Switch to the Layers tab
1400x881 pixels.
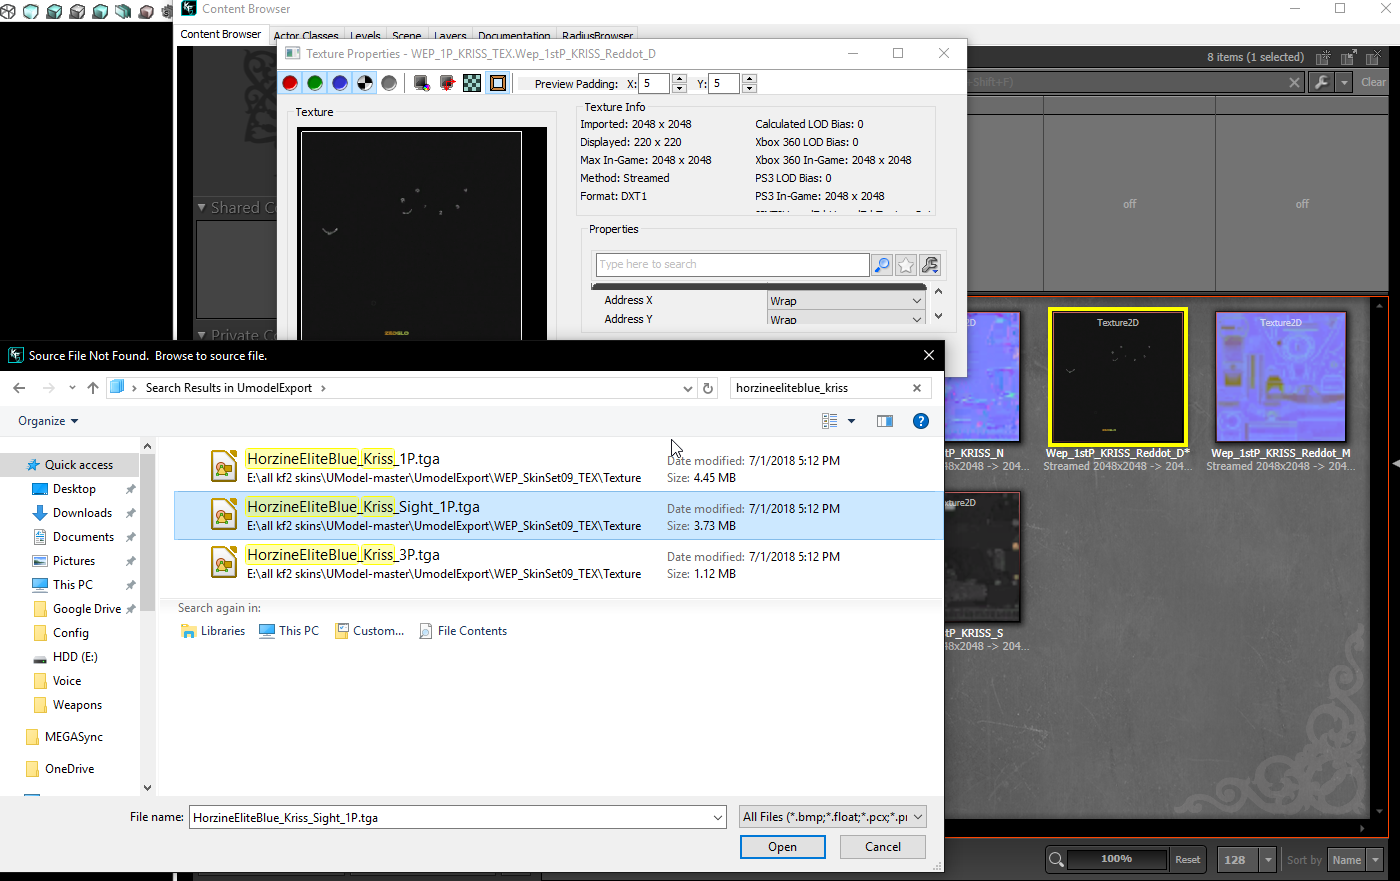[x=450, y=36]
